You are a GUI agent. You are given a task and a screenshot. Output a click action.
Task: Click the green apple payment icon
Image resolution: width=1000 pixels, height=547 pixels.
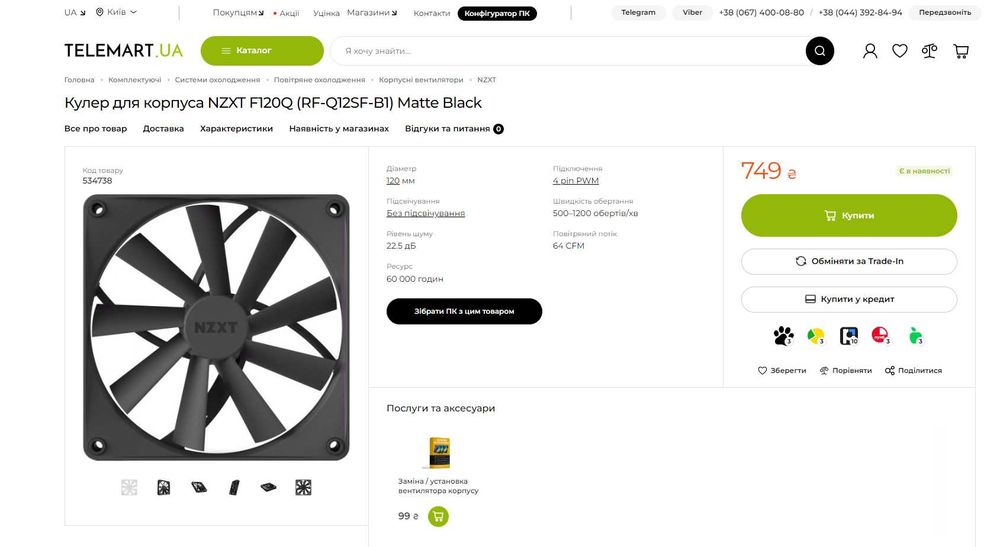tap(915, 336)
